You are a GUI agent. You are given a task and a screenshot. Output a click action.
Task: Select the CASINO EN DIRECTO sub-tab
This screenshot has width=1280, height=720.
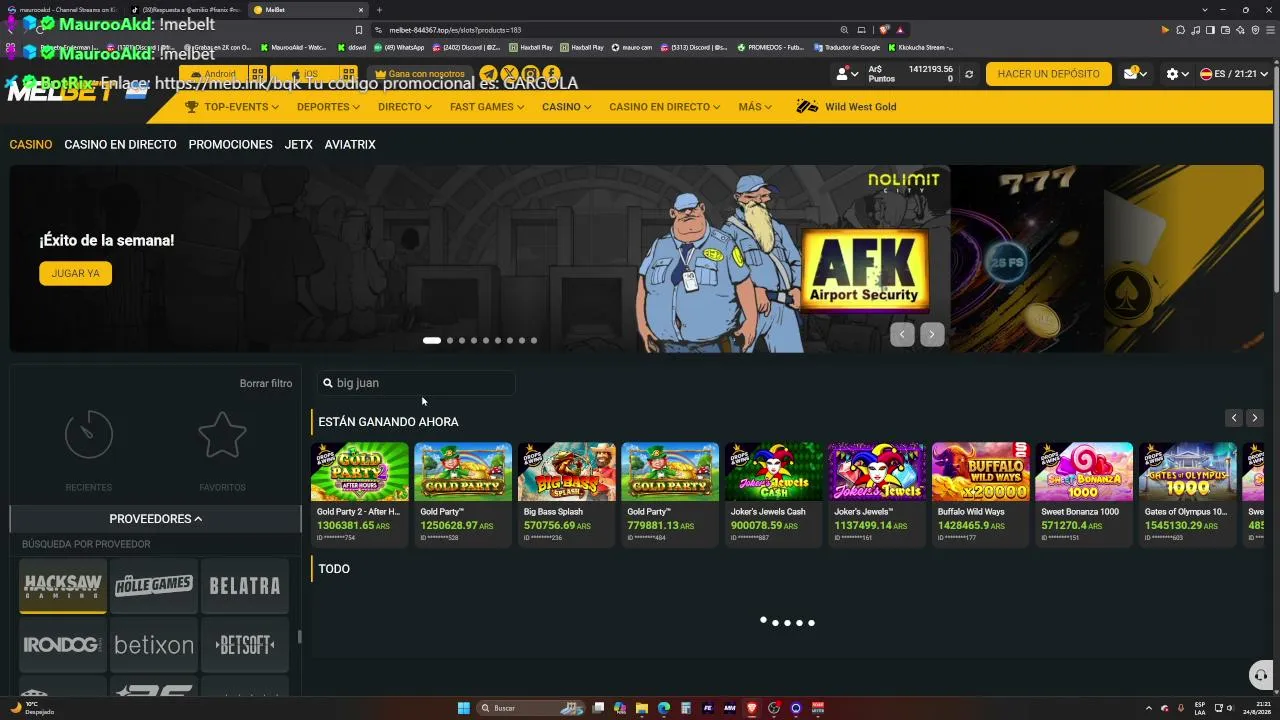tap(120, 145)
